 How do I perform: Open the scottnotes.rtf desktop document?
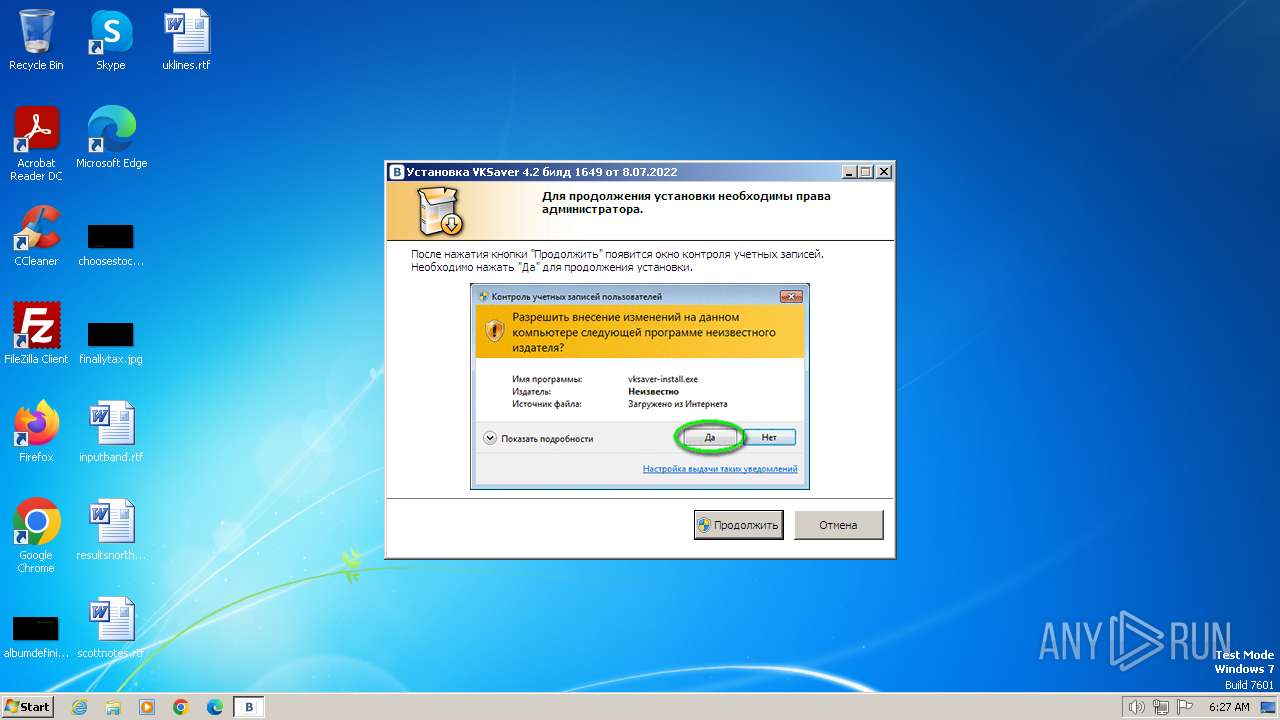pos(111,628)
